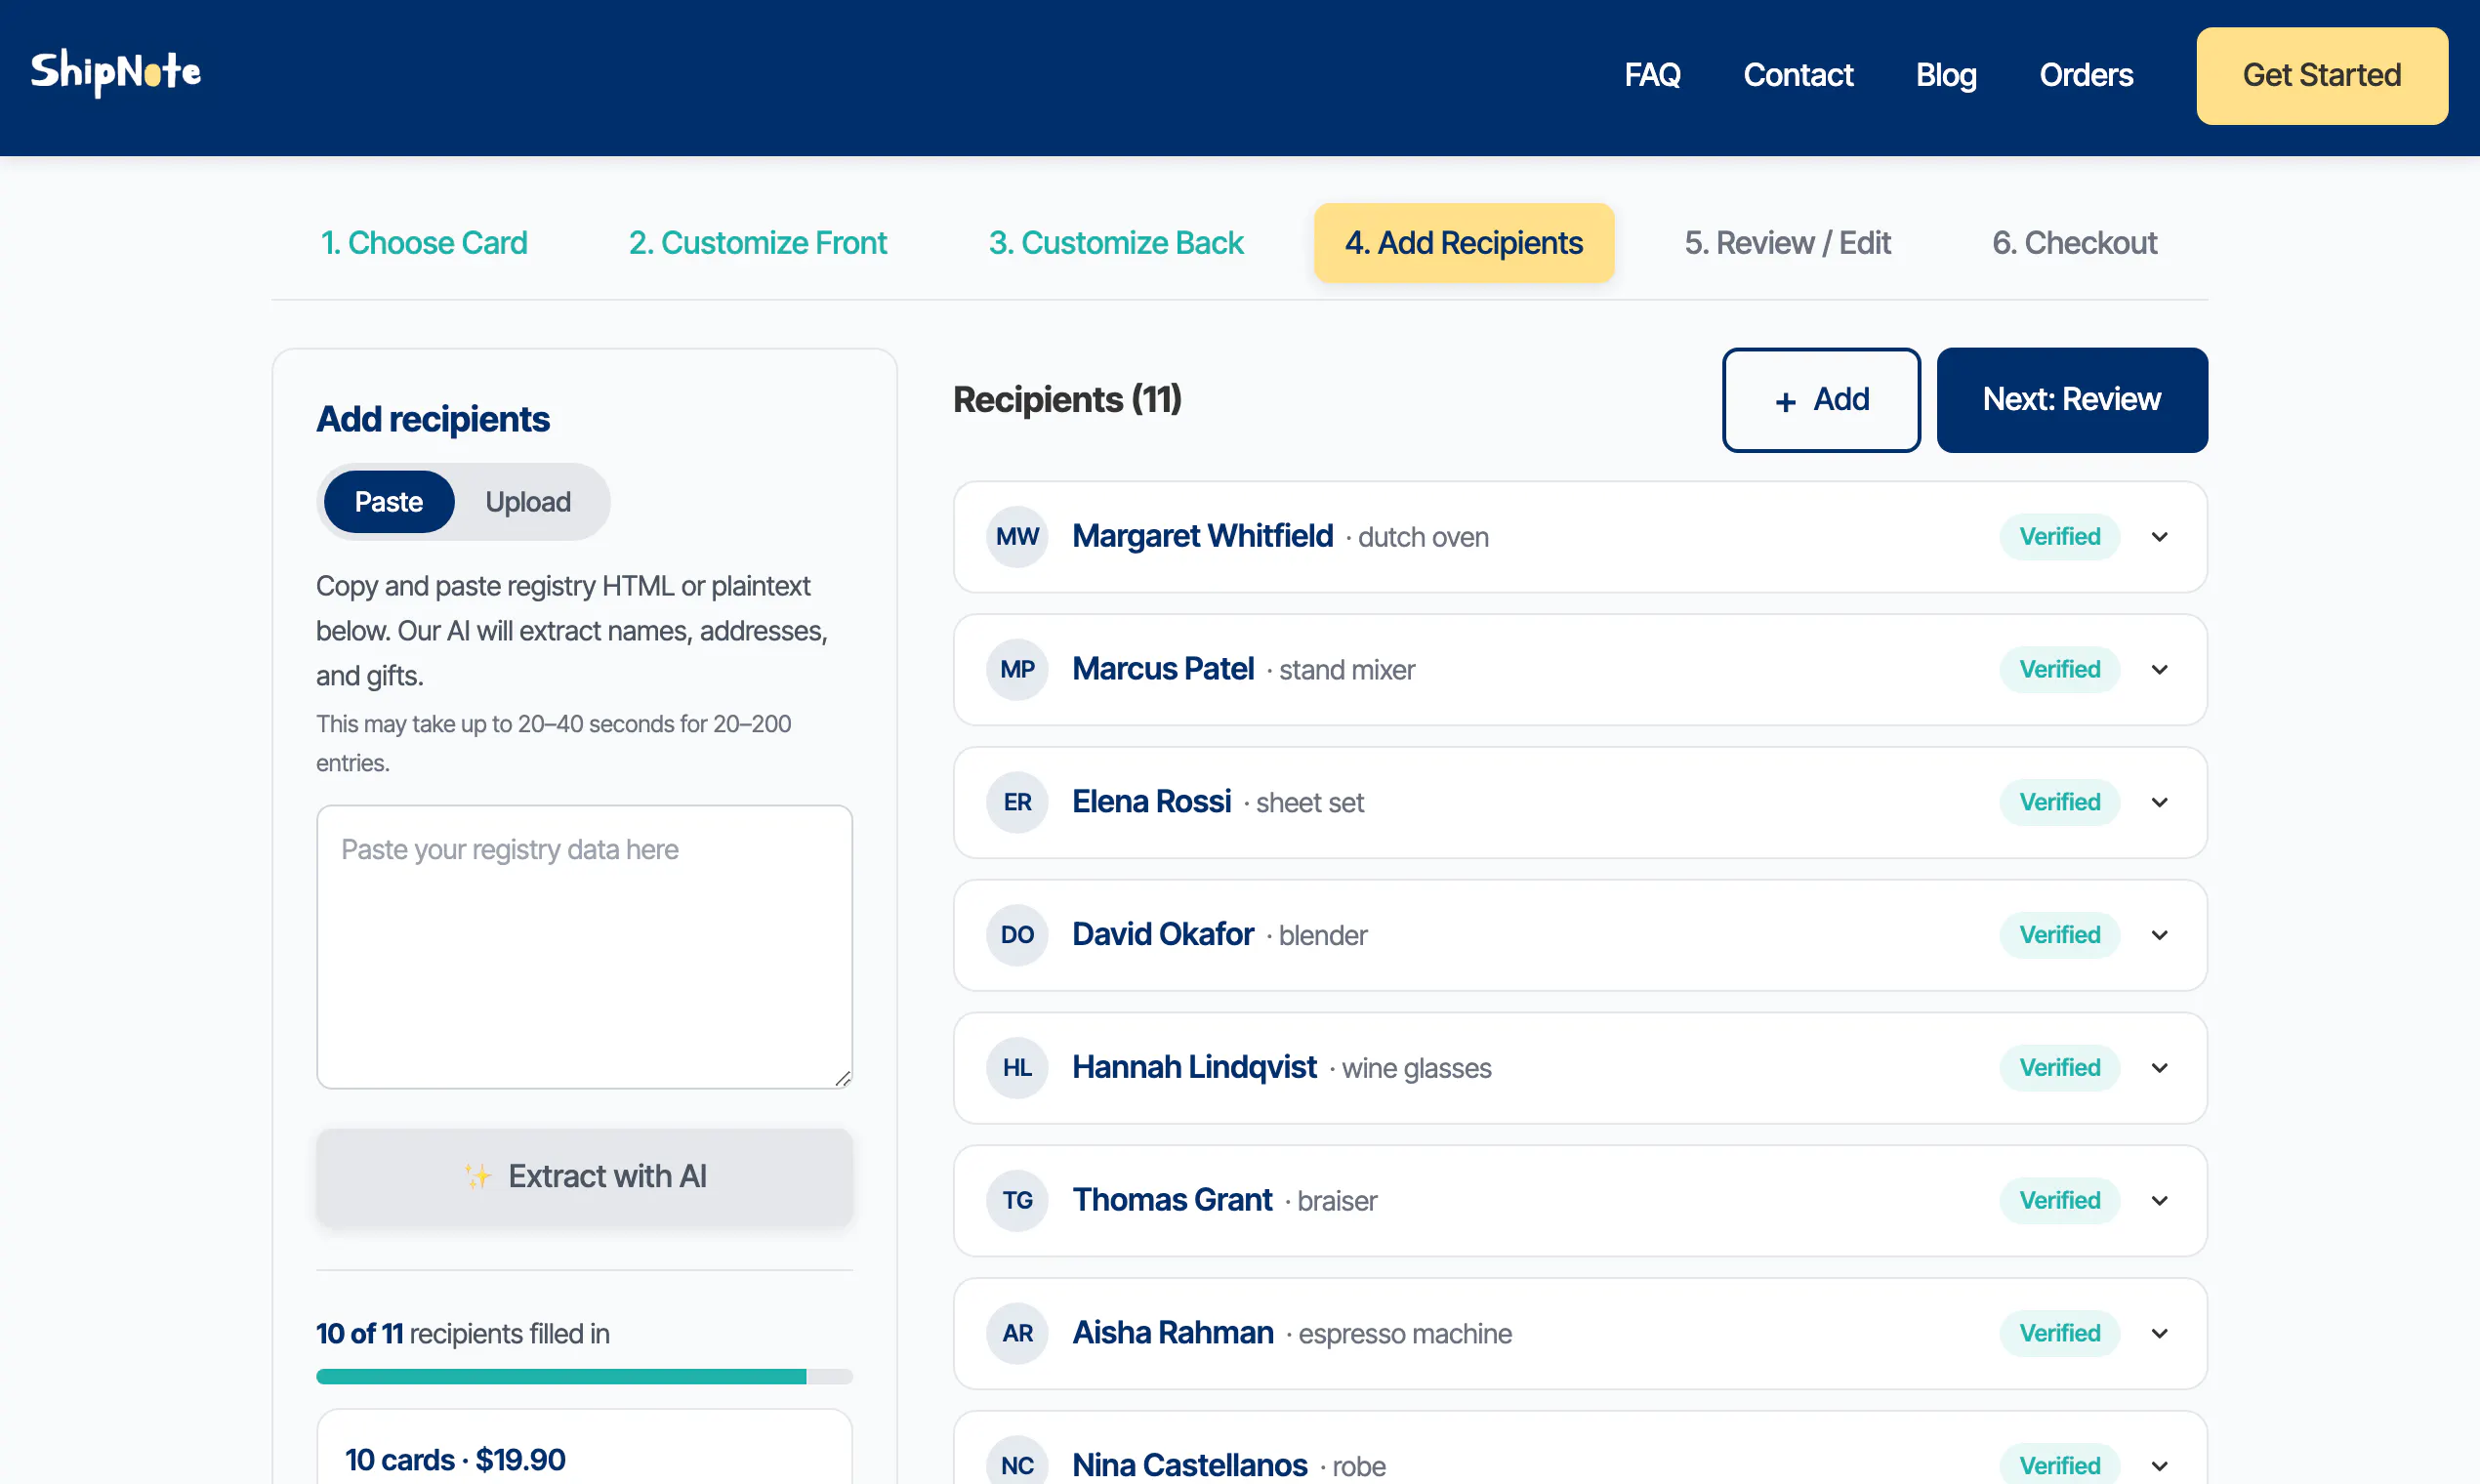Go to step 6. Checkout
This screenshot has height=1484, width=2480.
[2074, 243]
